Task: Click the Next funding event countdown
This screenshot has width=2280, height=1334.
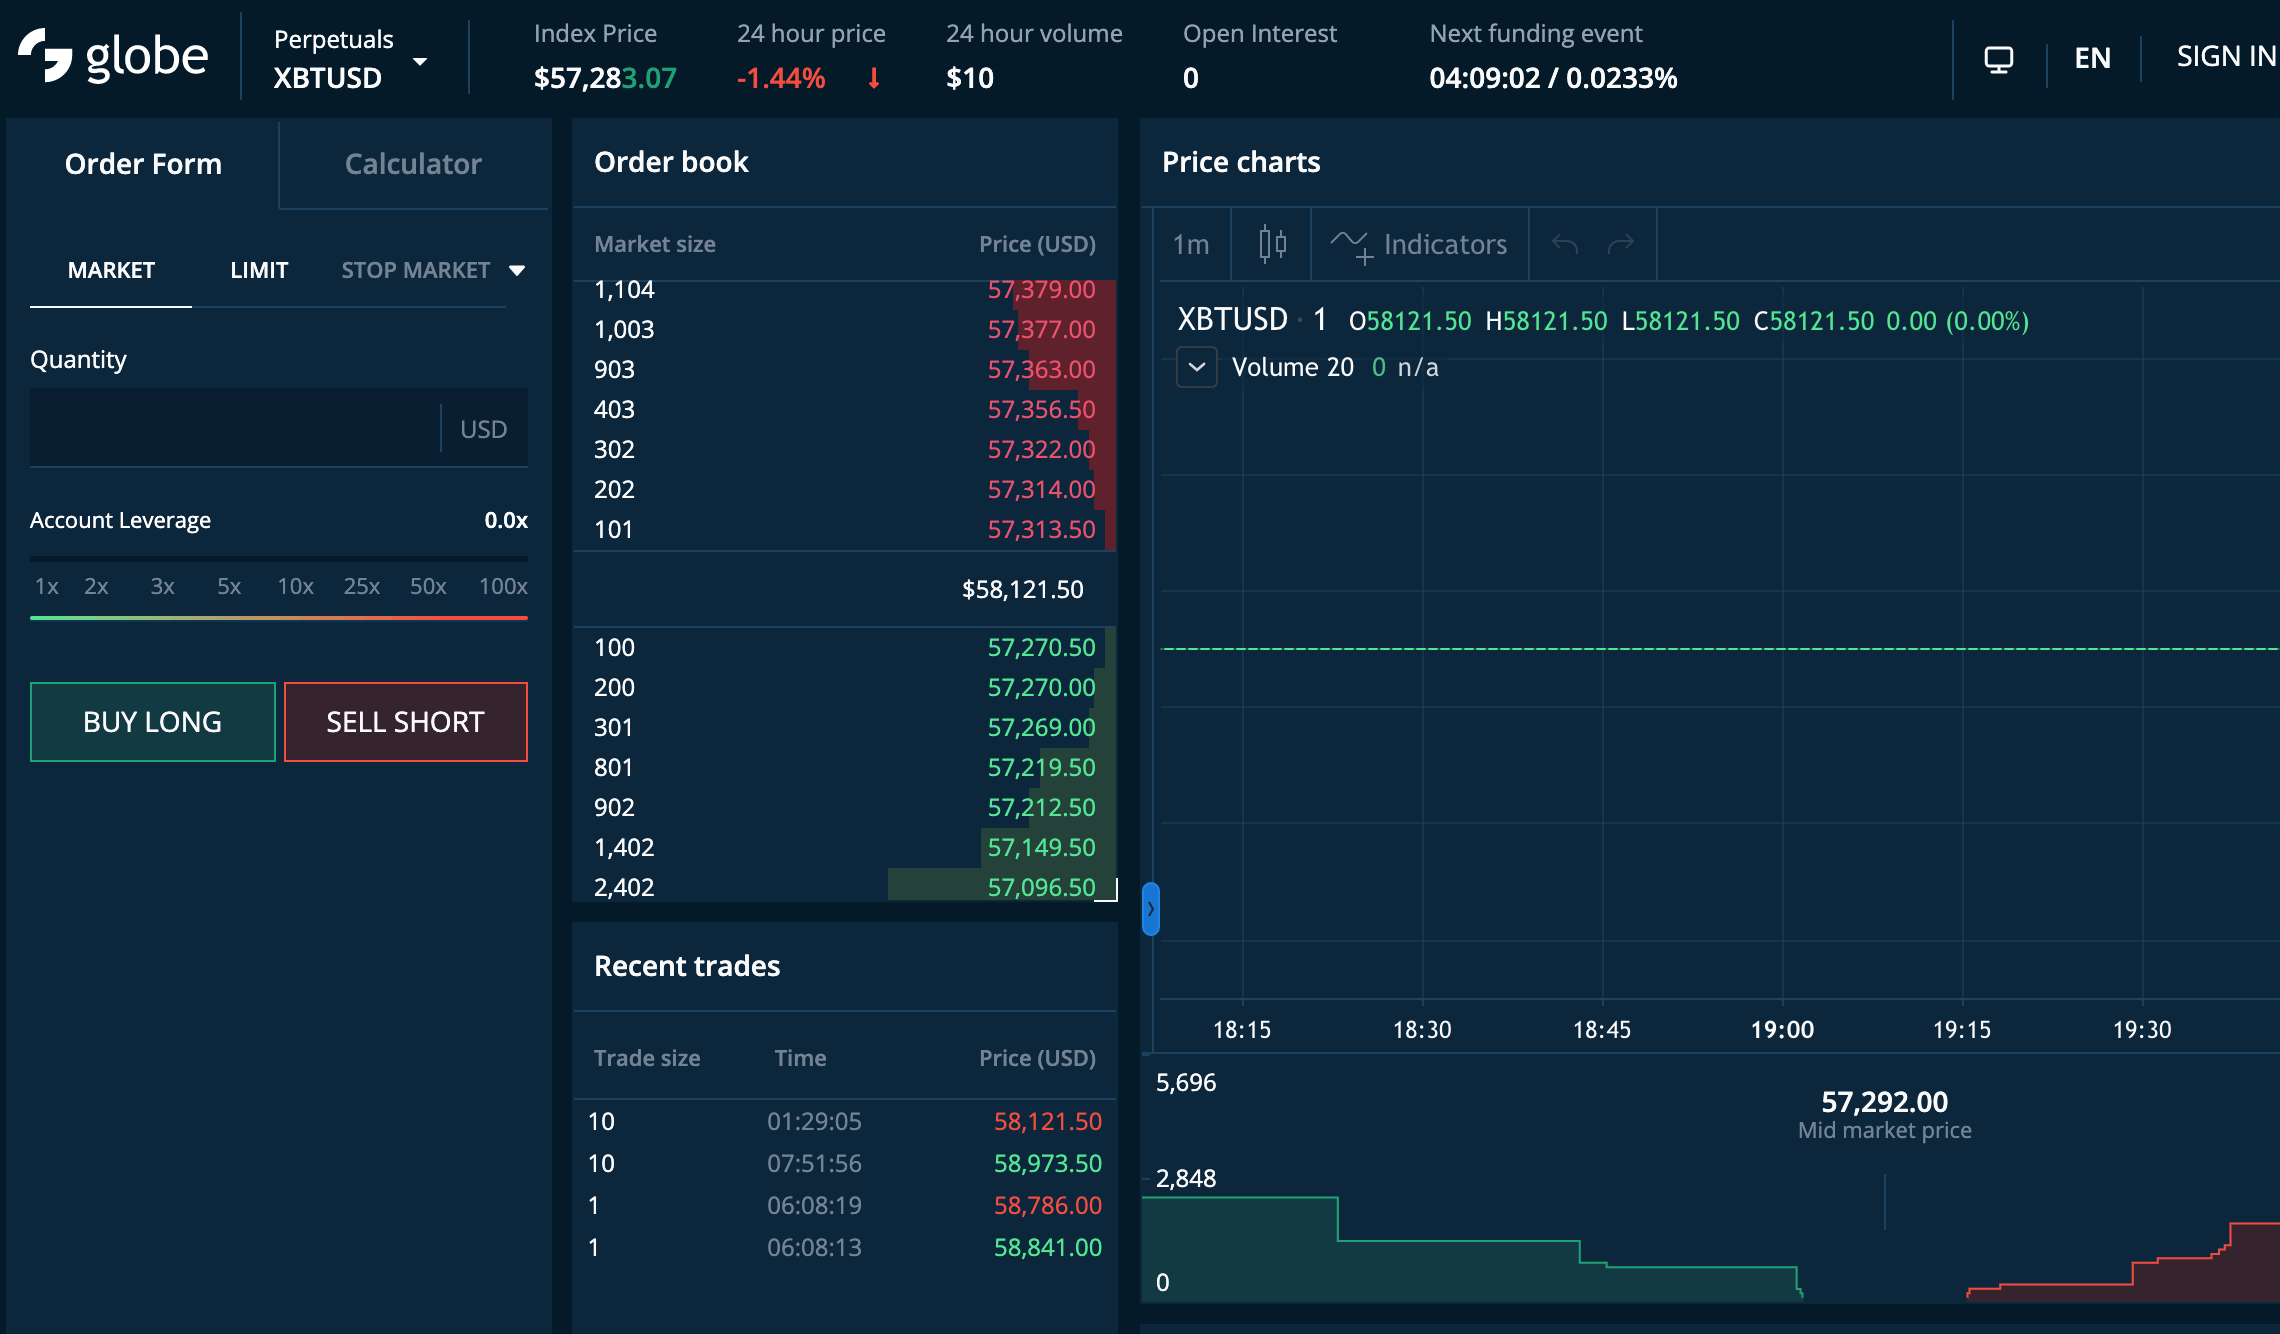Action: click(x=1553, y=78)
